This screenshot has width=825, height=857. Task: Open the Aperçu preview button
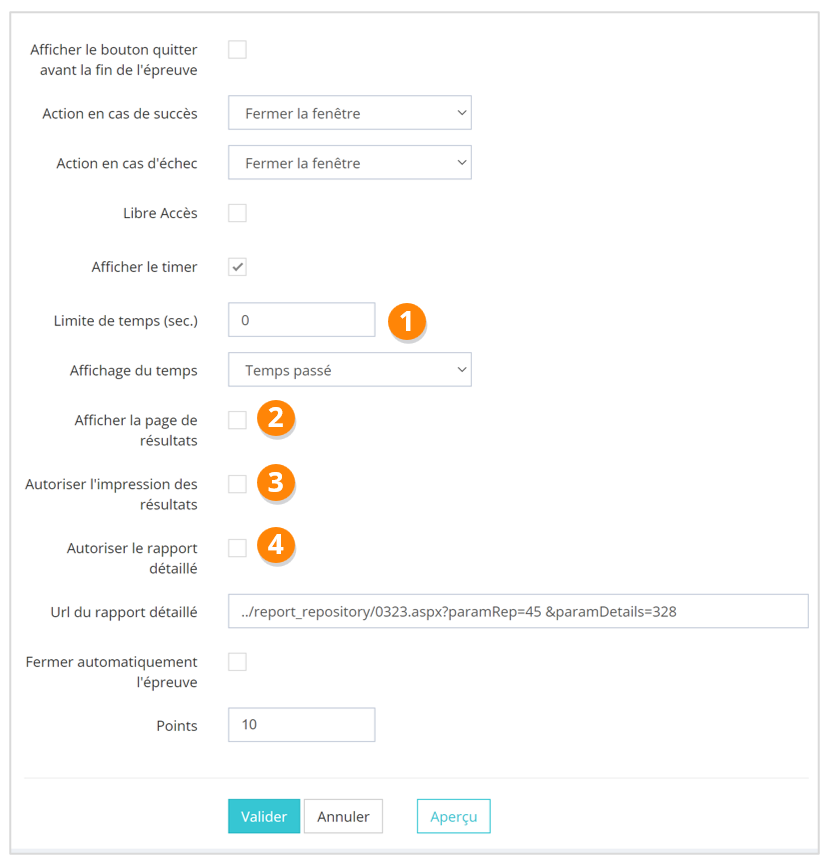pos(453,816)
